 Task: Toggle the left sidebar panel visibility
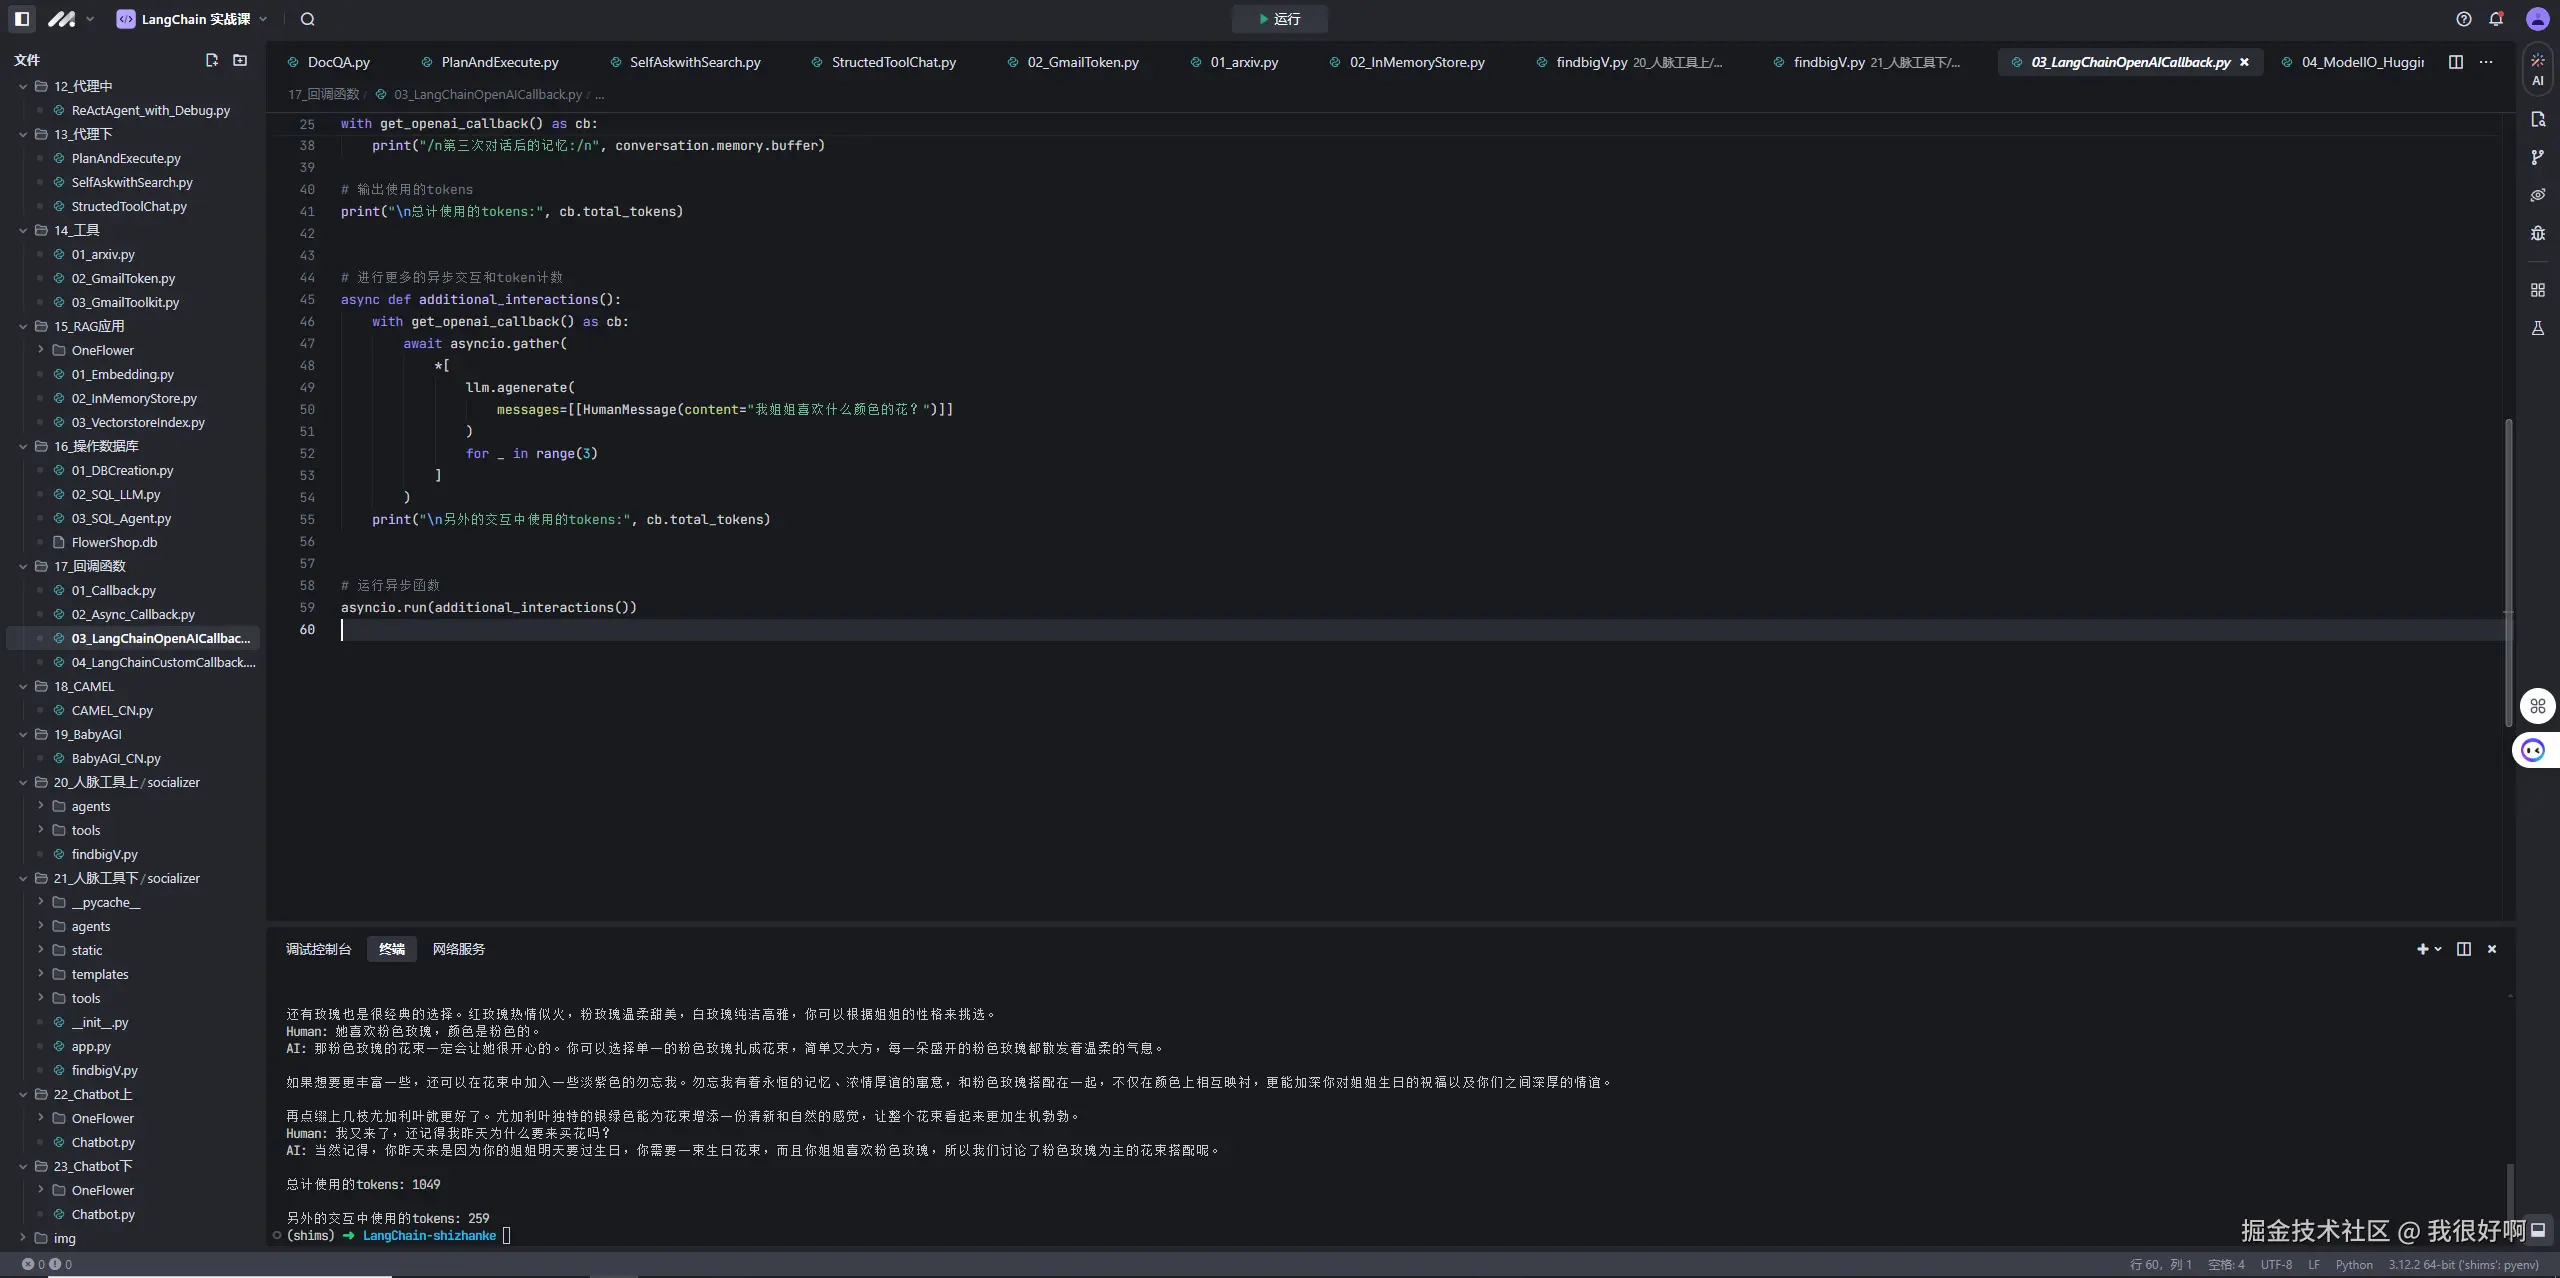click(x=22, y=19)
